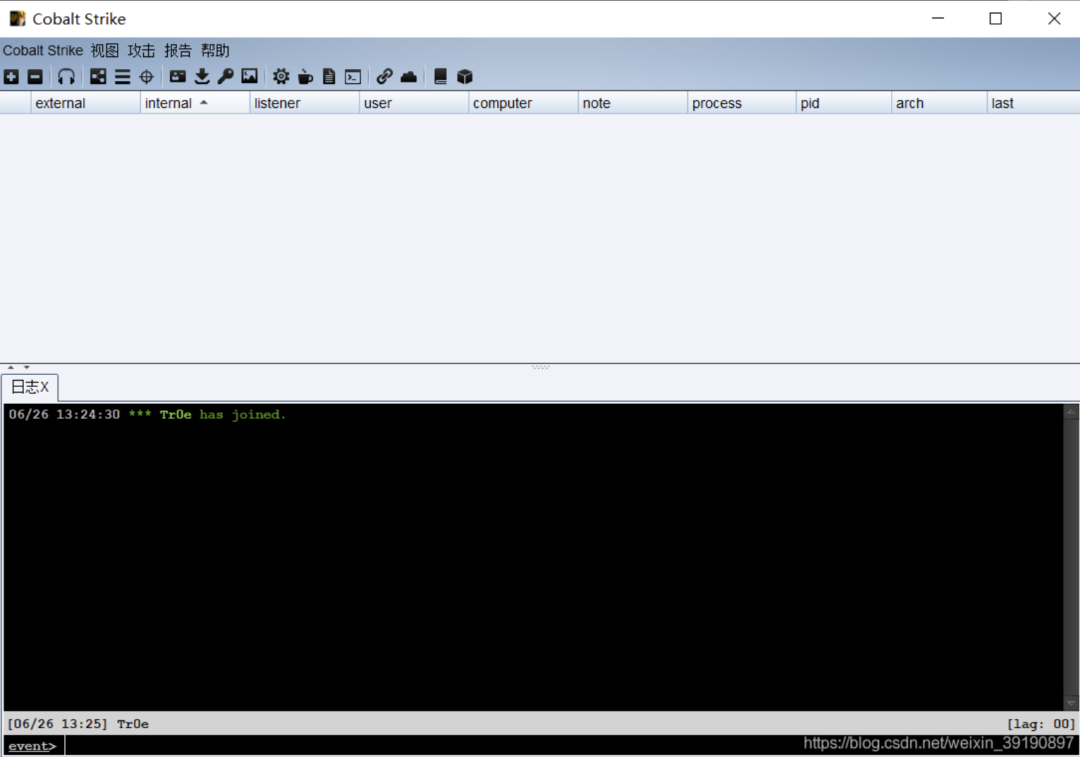This screenshot has width=1080, height=757.
Task: Close the 日志 tab with its X
Action: click(44, 387)
